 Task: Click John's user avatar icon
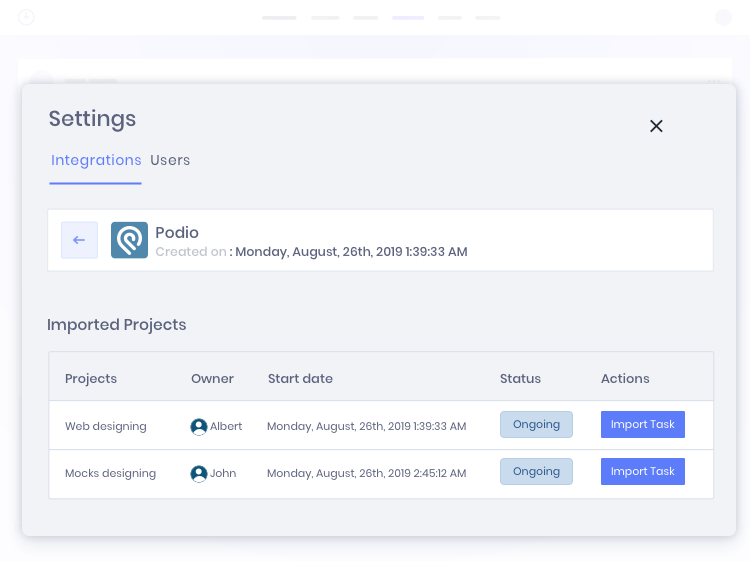(x=199, y=473)
